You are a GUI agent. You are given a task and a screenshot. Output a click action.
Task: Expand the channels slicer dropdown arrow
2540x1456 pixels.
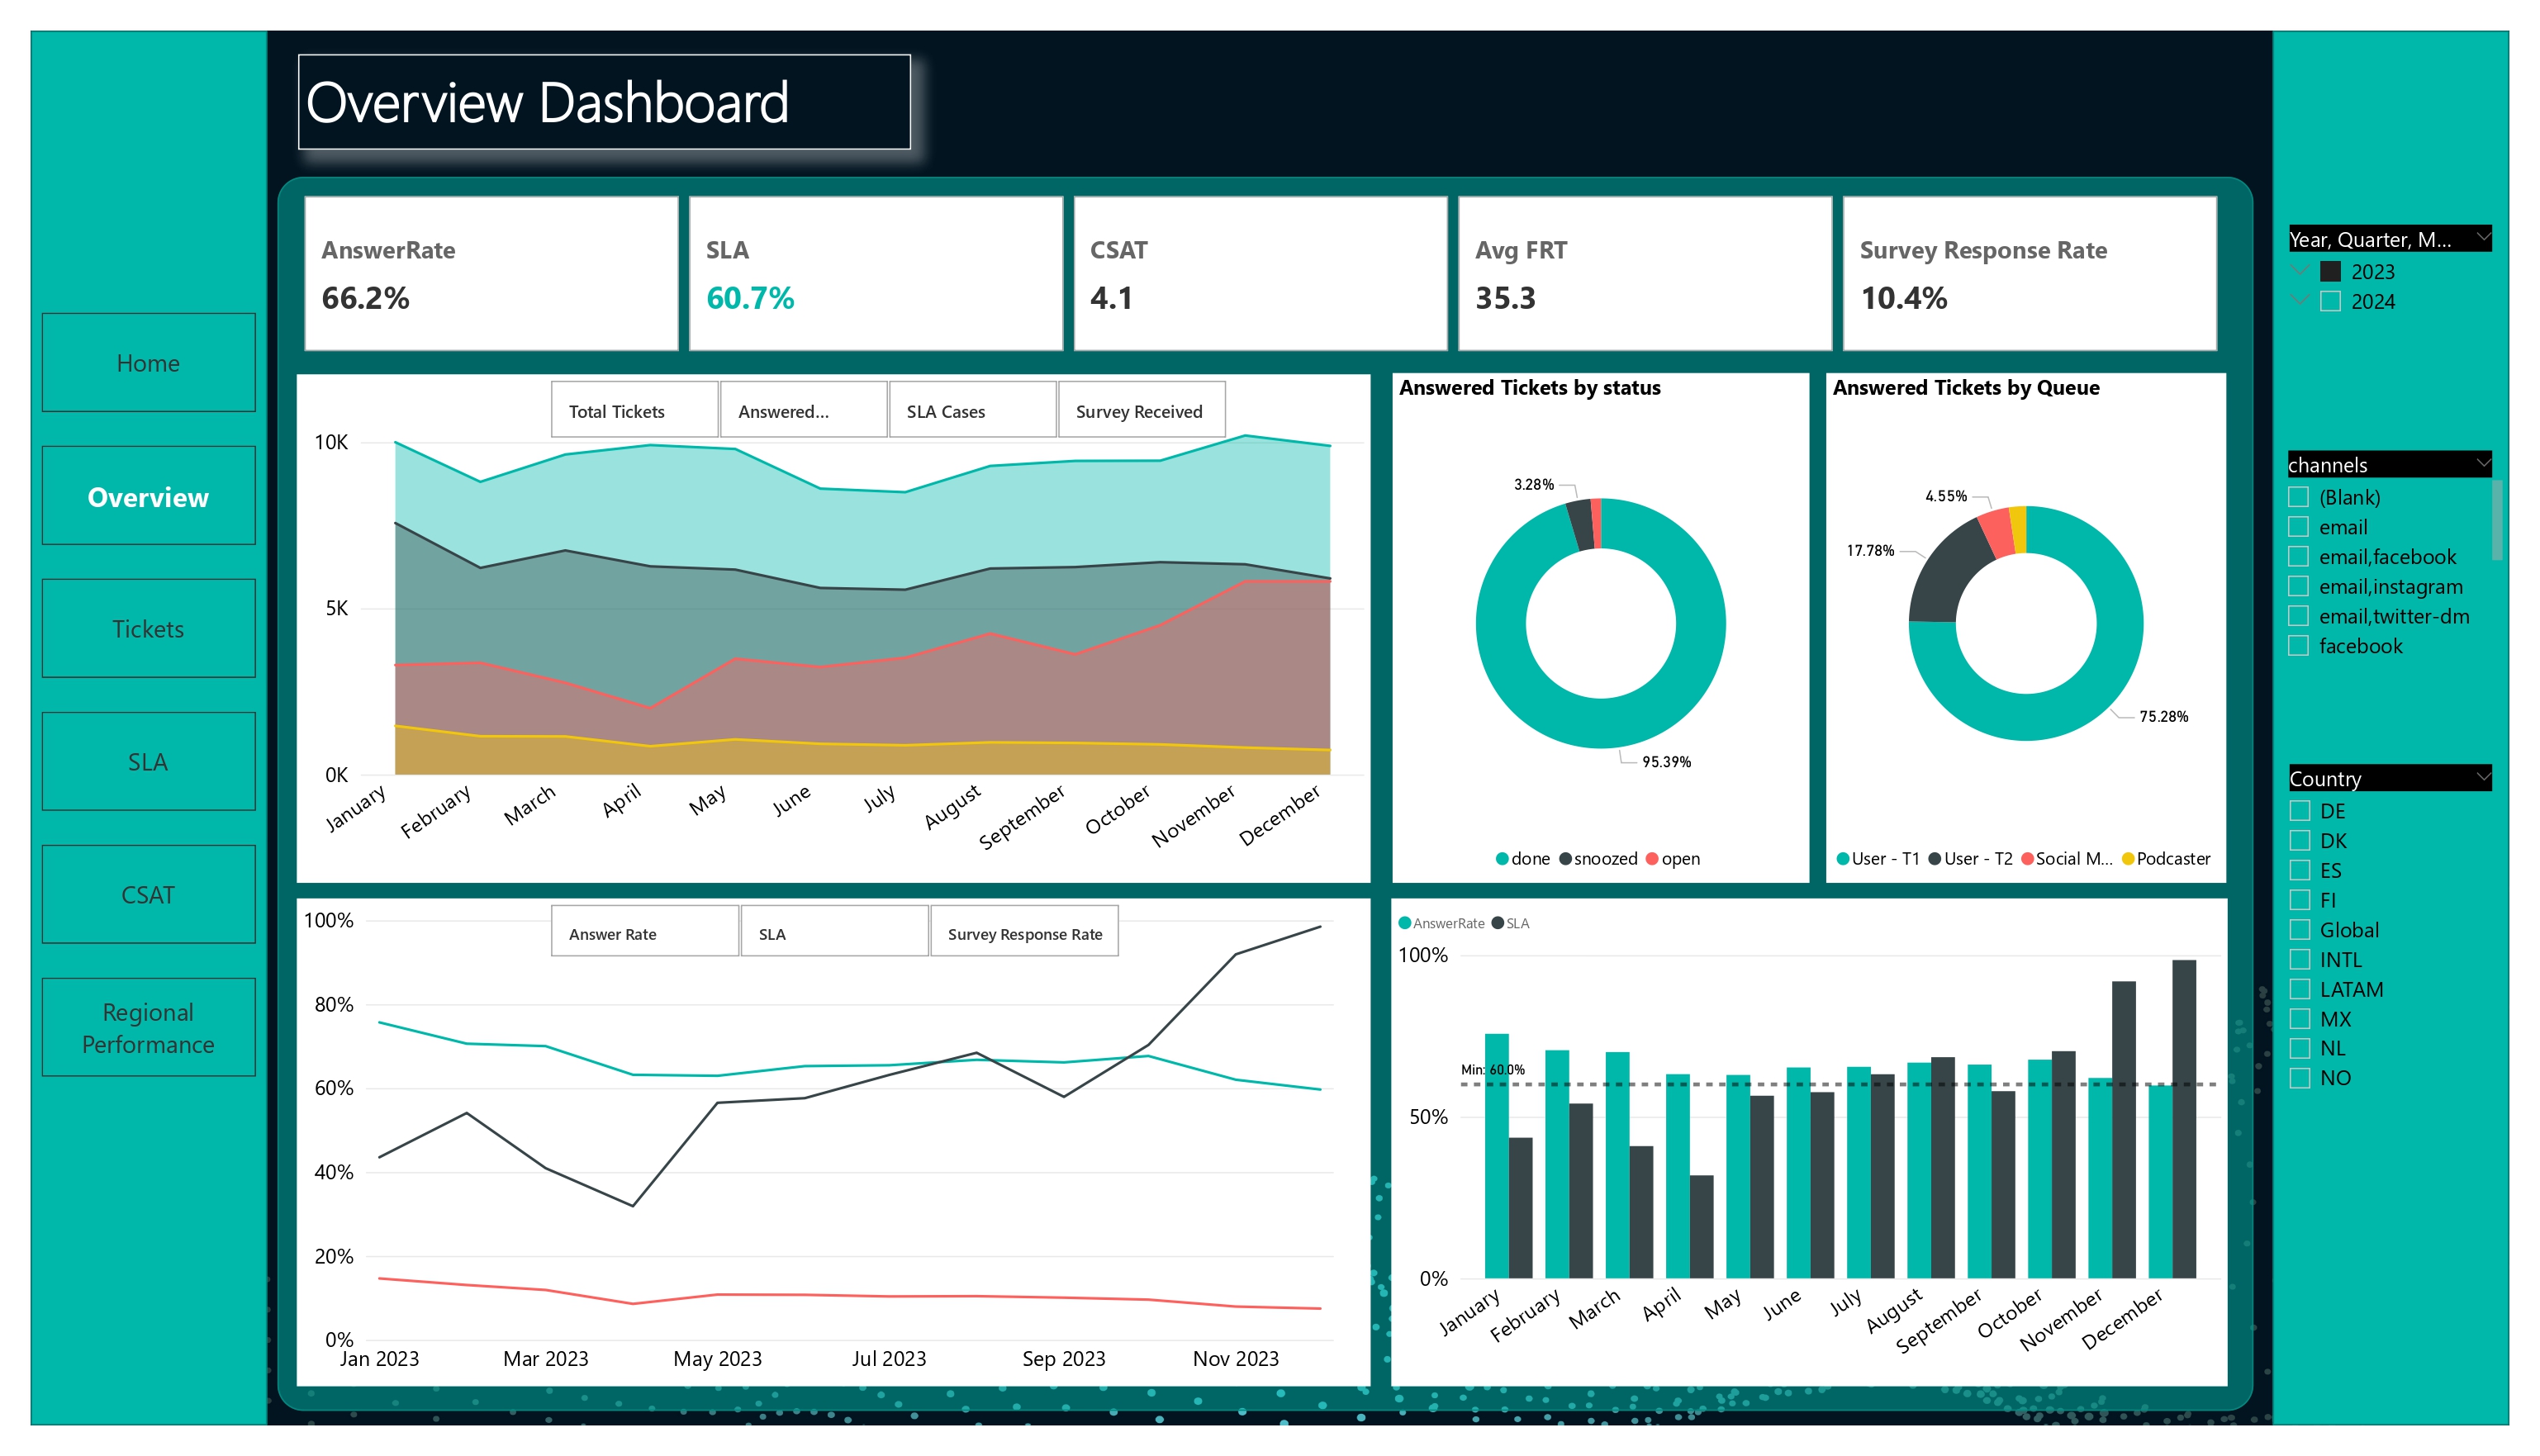tap(2482, 463)
